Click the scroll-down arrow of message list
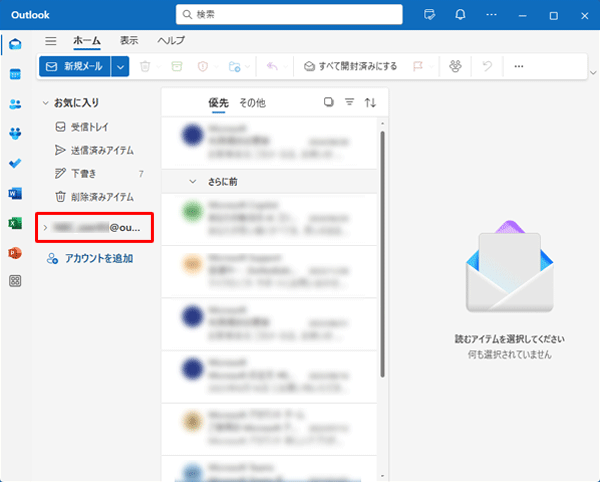Viewport: 600px width, 482px height. pyautogui.click(x=382, y=476)
